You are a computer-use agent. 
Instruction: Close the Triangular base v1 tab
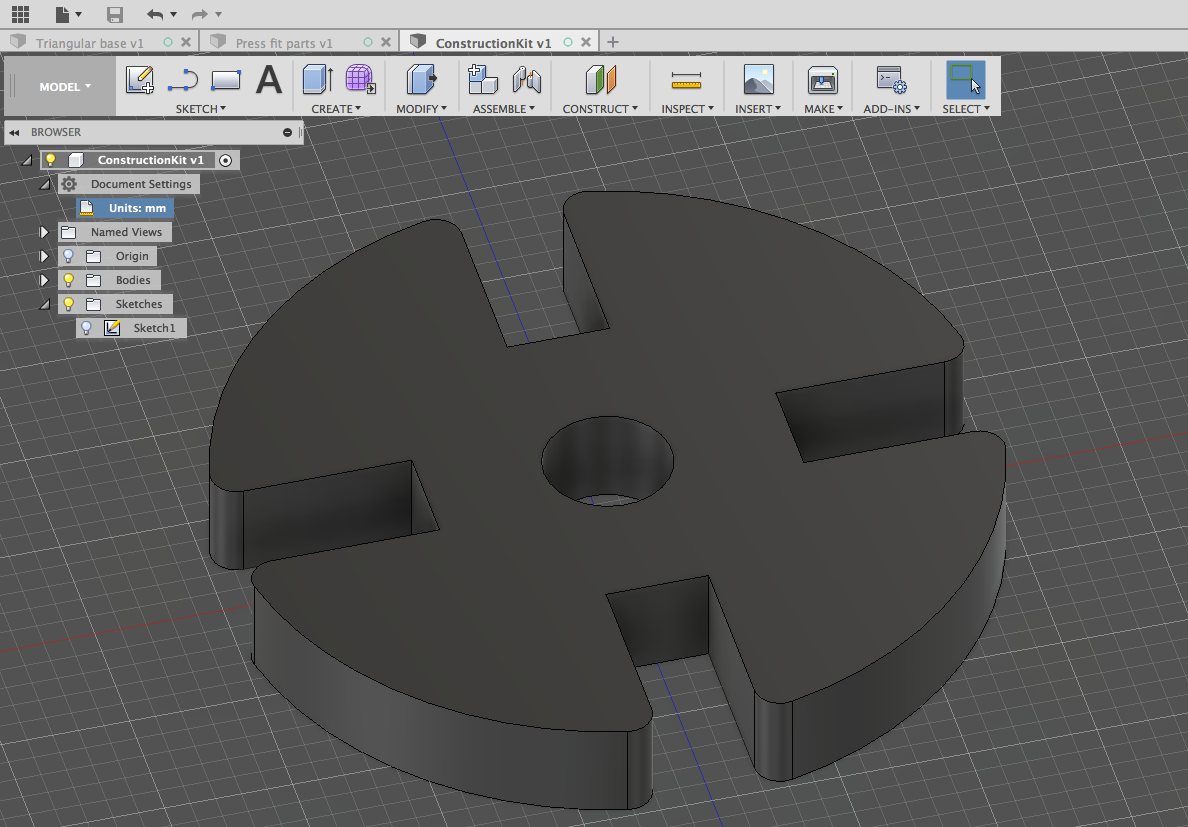point(186,42)
